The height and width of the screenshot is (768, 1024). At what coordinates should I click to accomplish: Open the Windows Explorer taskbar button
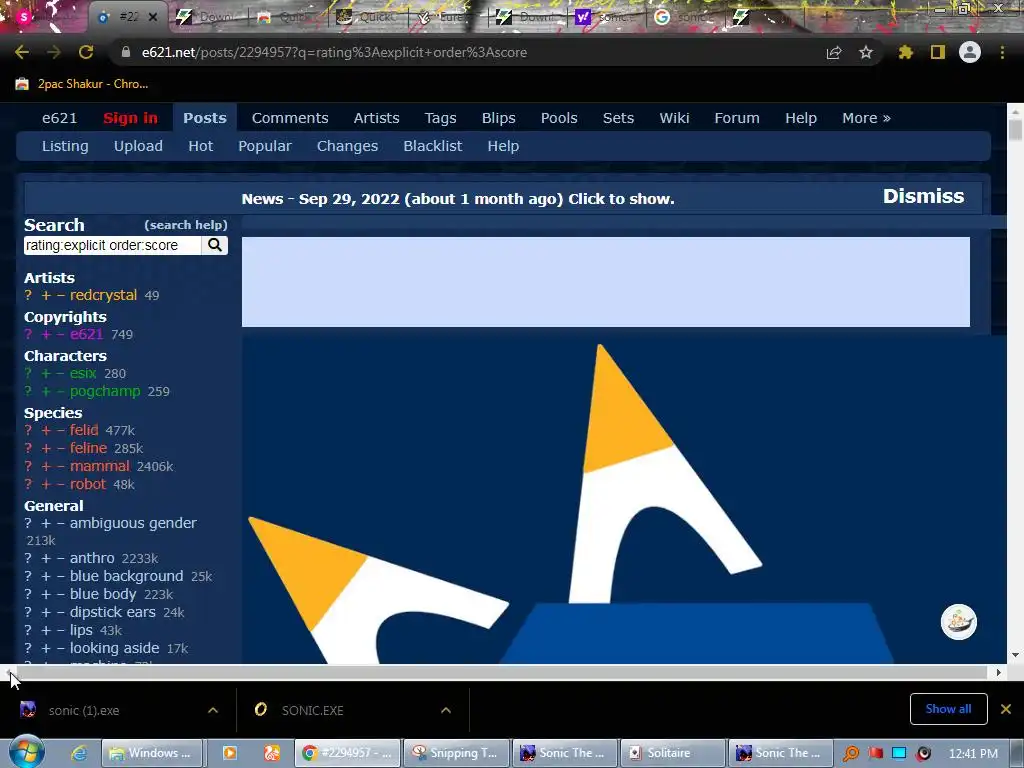pos(152,753)
